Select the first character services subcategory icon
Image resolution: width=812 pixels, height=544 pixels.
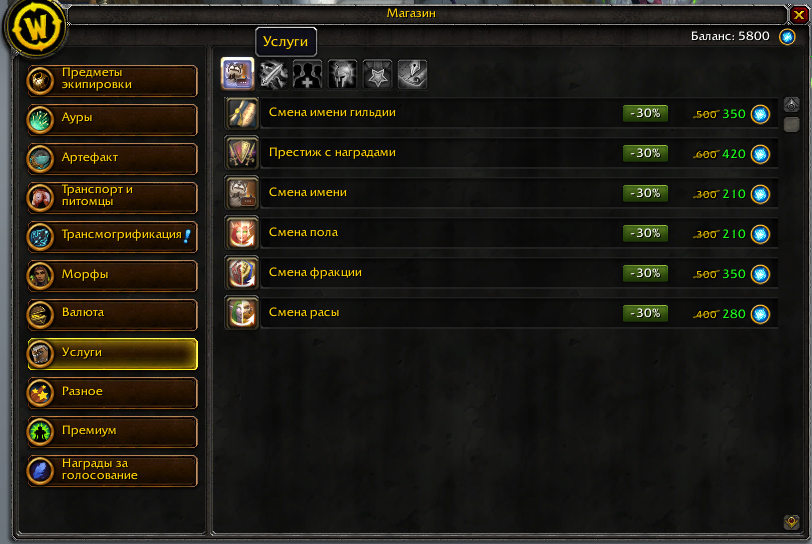click(x=238, y=74)
